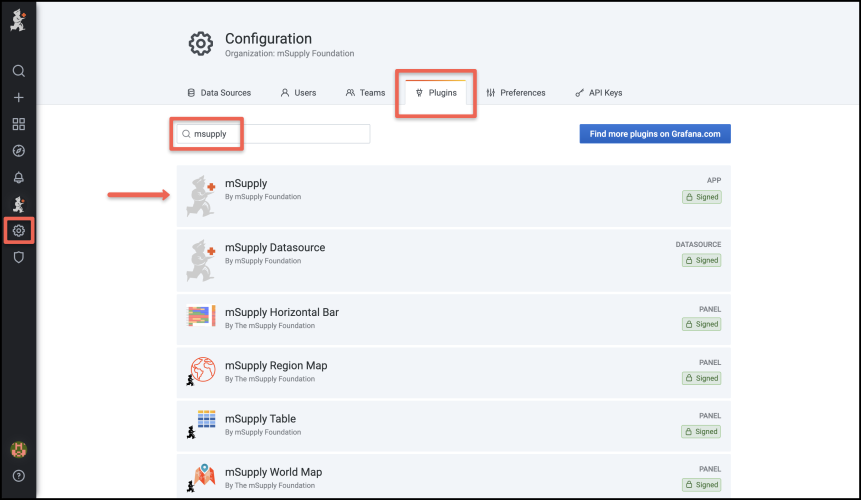Click the mSupply logo at top left
Viewport: 861px width, 500px height.
coord(18,21)
